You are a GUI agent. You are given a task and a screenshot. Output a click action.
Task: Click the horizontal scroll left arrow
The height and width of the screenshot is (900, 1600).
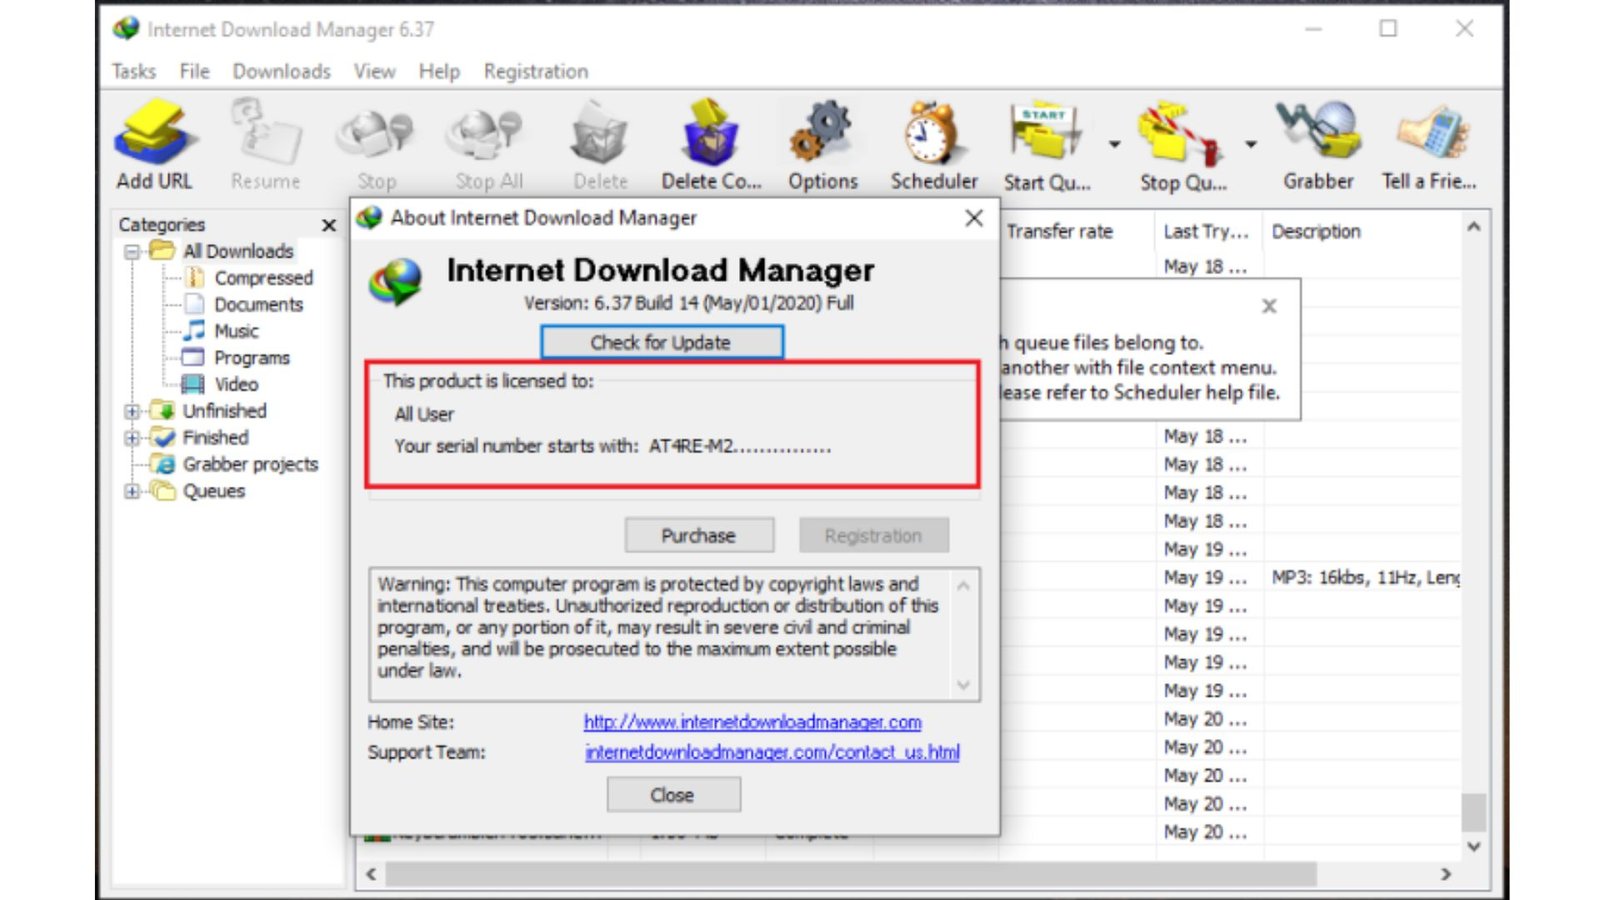click(371, 875)
